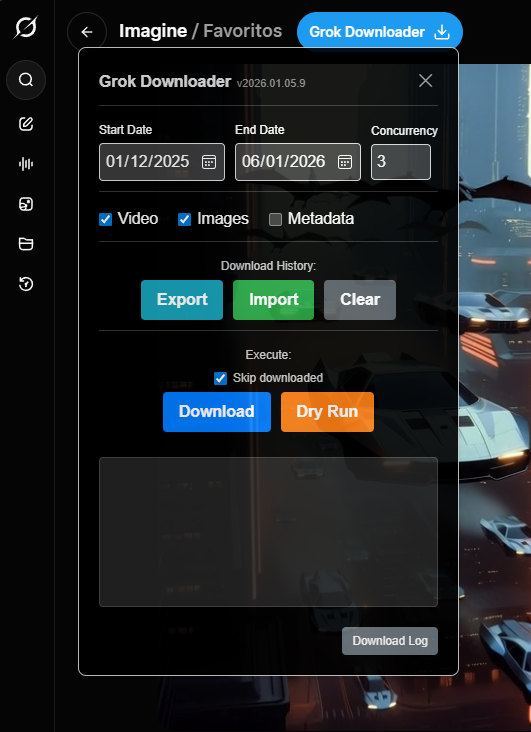Viewport: 531px width, 732px height.
Task: Uncheck the Video checkbox
Action: click(106, 219)
